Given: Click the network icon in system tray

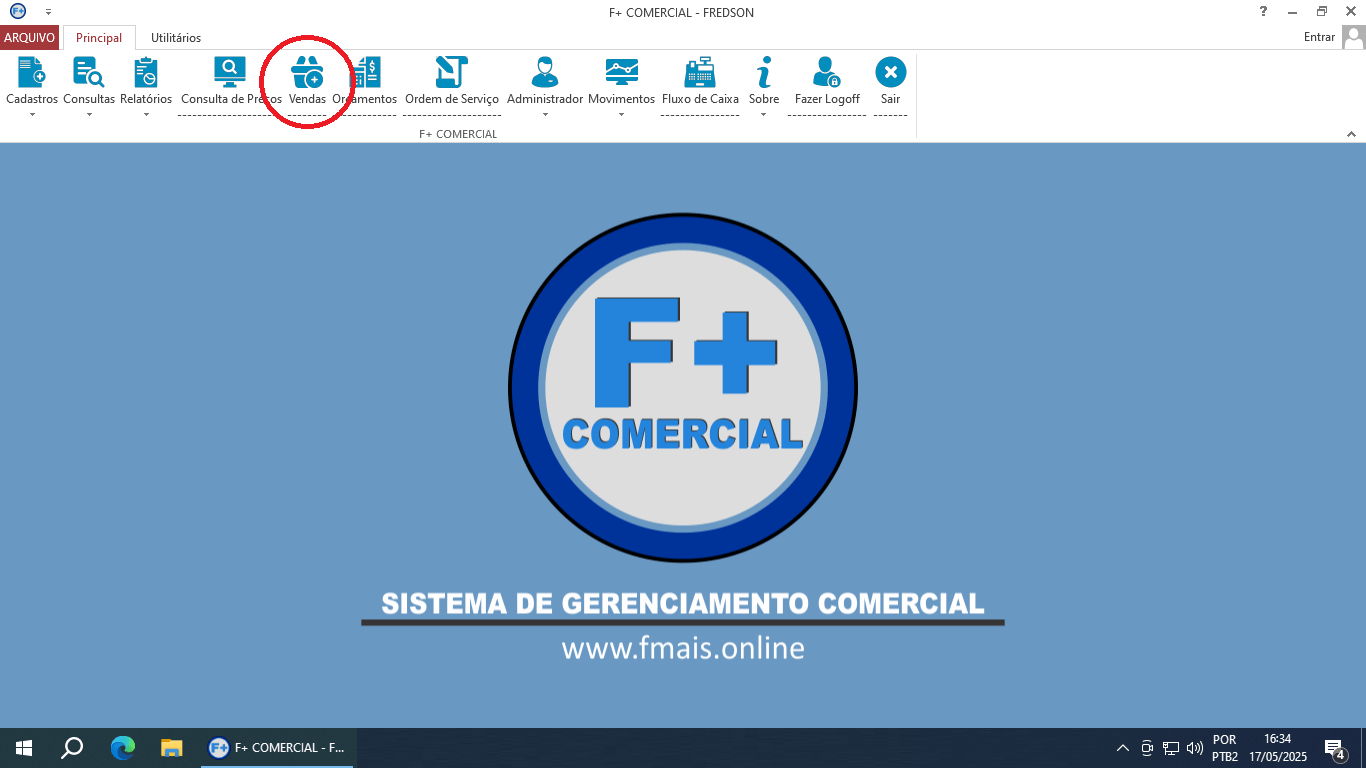Looking at the screenshot, I should pyautogui.click(x=1171, y=748).
